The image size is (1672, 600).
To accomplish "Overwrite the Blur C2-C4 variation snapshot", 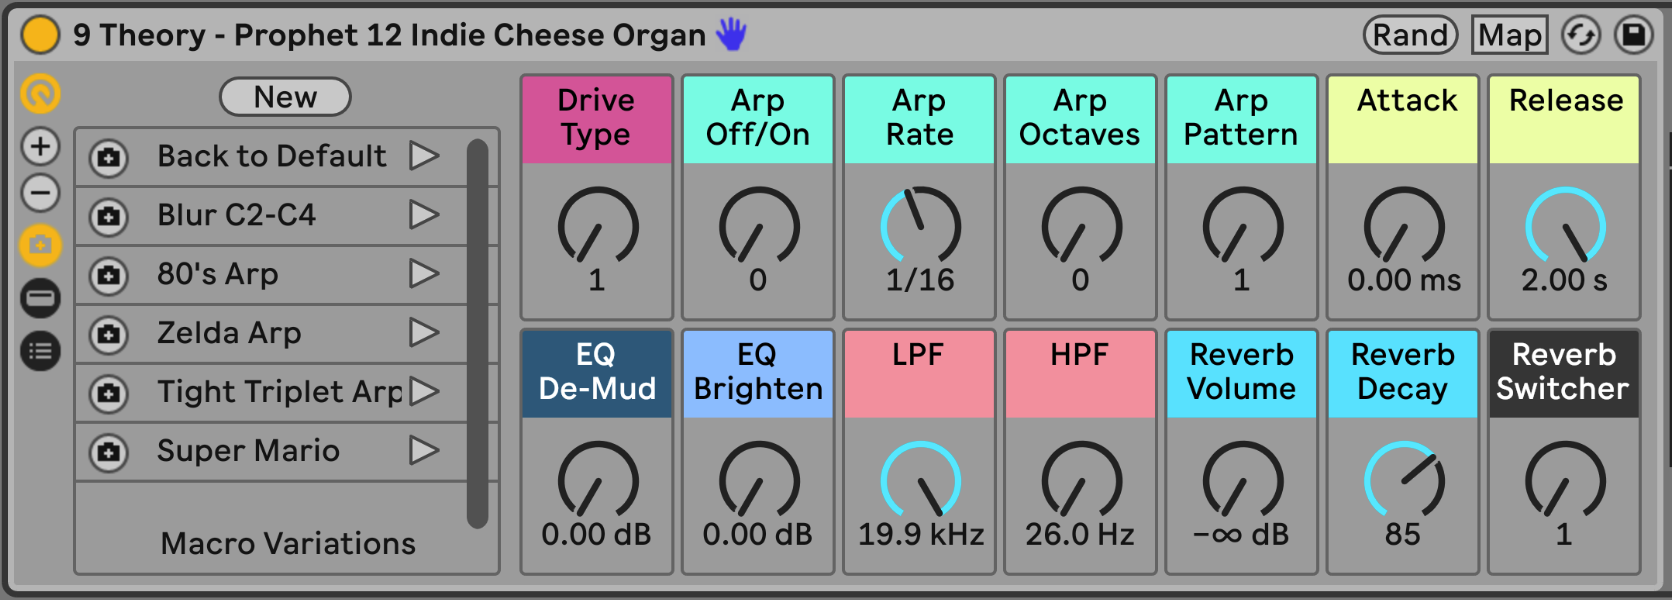I will click(109, 216).
